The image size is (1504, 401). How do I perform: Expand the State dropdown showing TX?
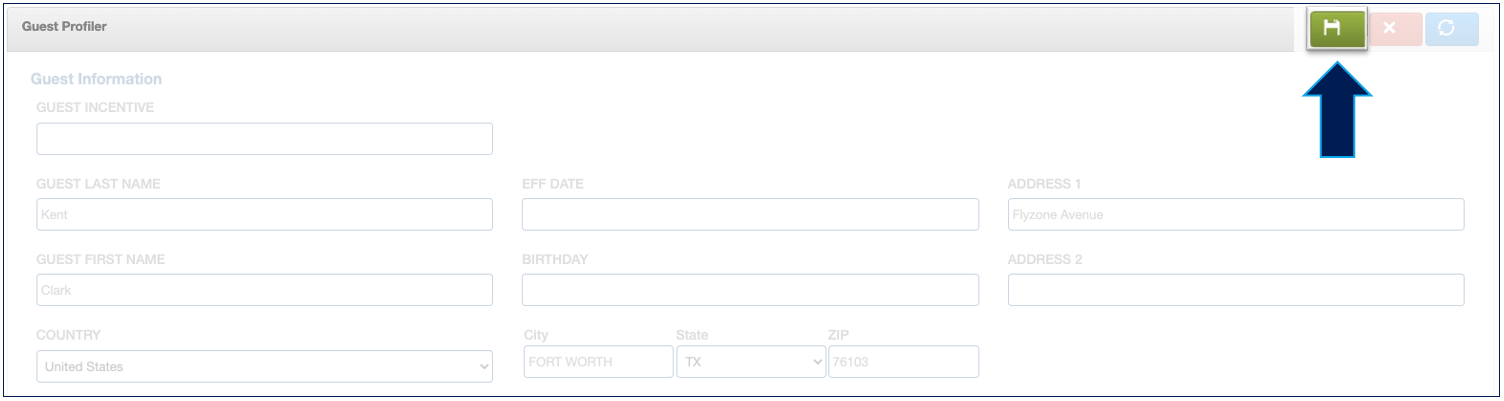751,362
